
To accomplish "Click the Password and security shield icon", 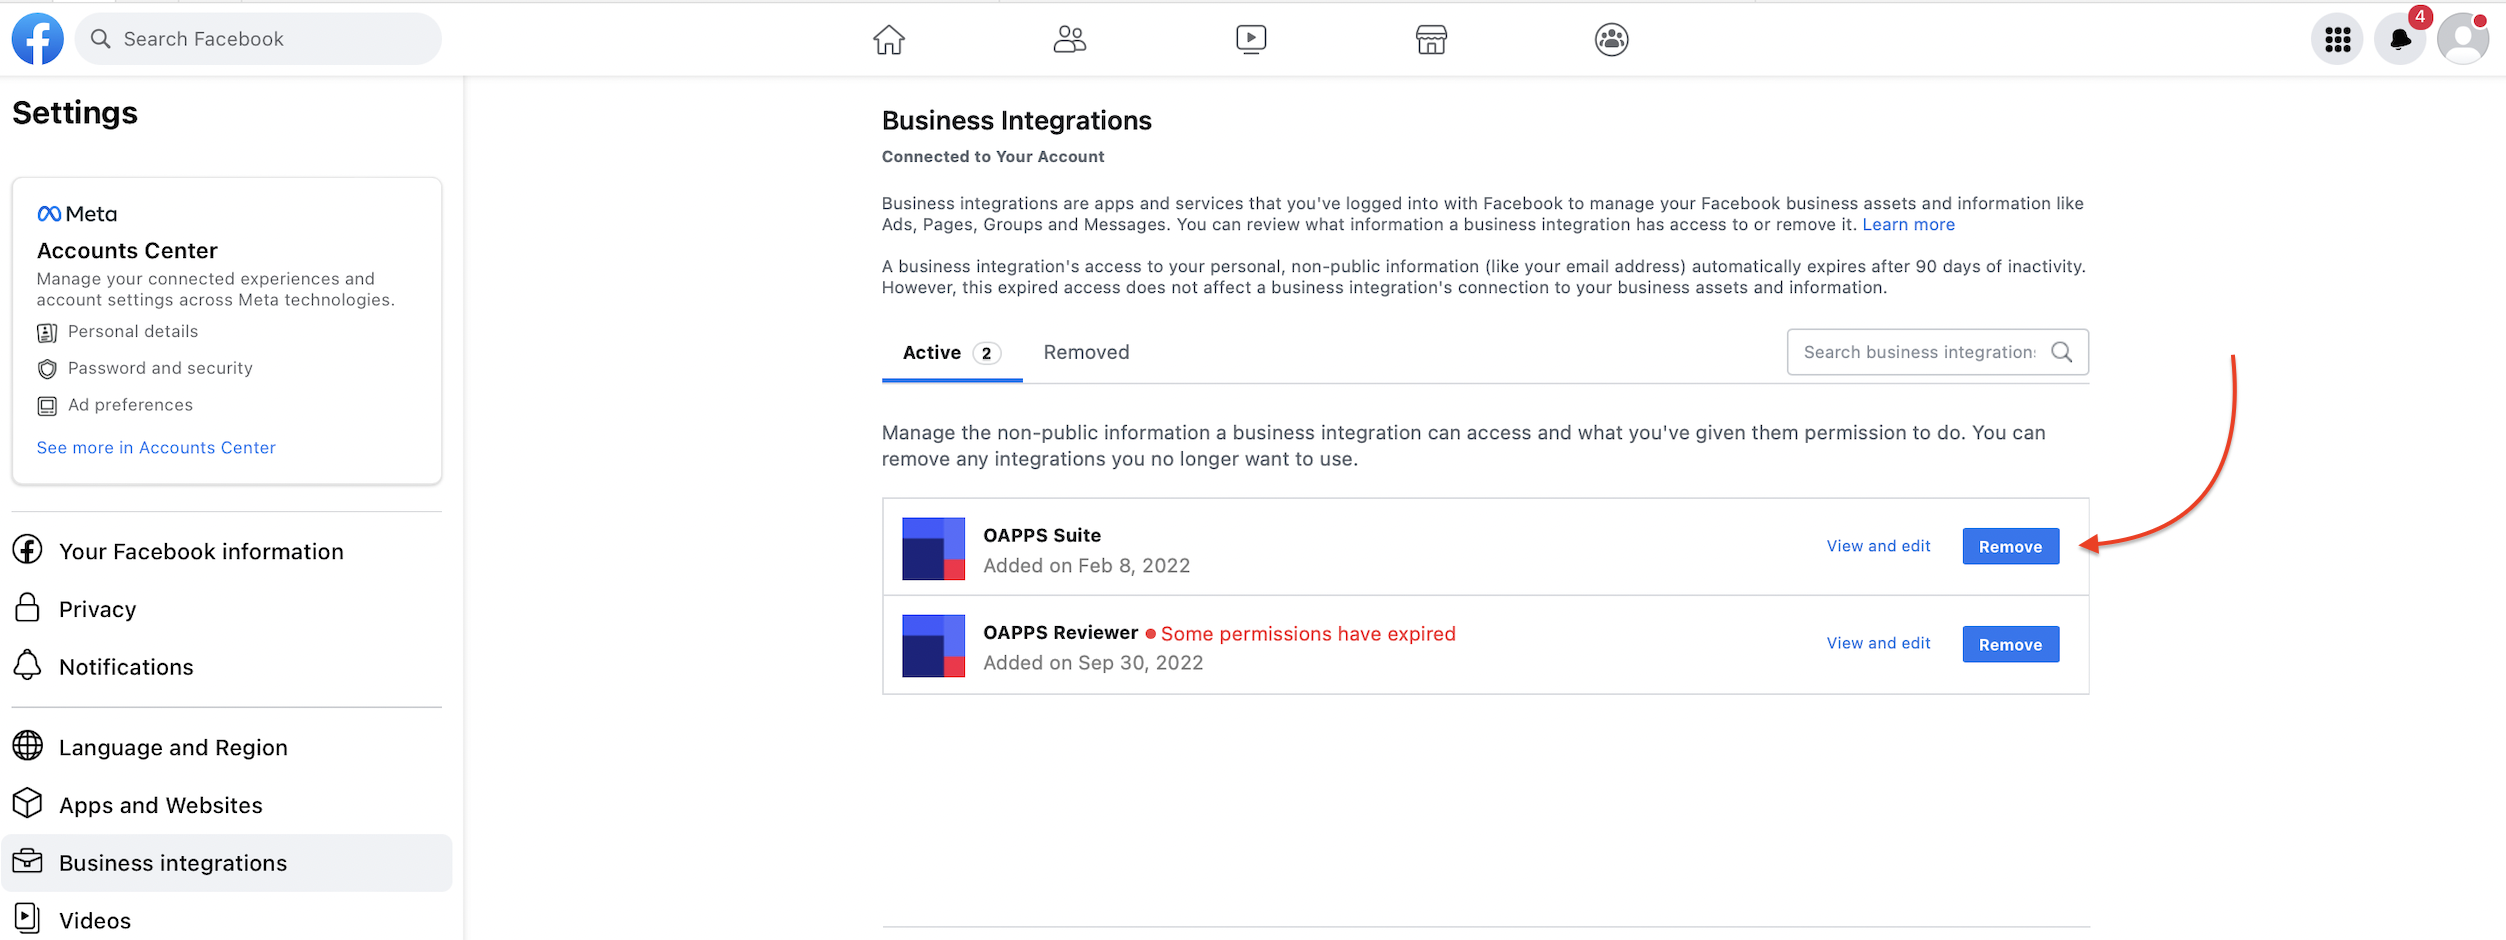I will click(x=47, y=369).
